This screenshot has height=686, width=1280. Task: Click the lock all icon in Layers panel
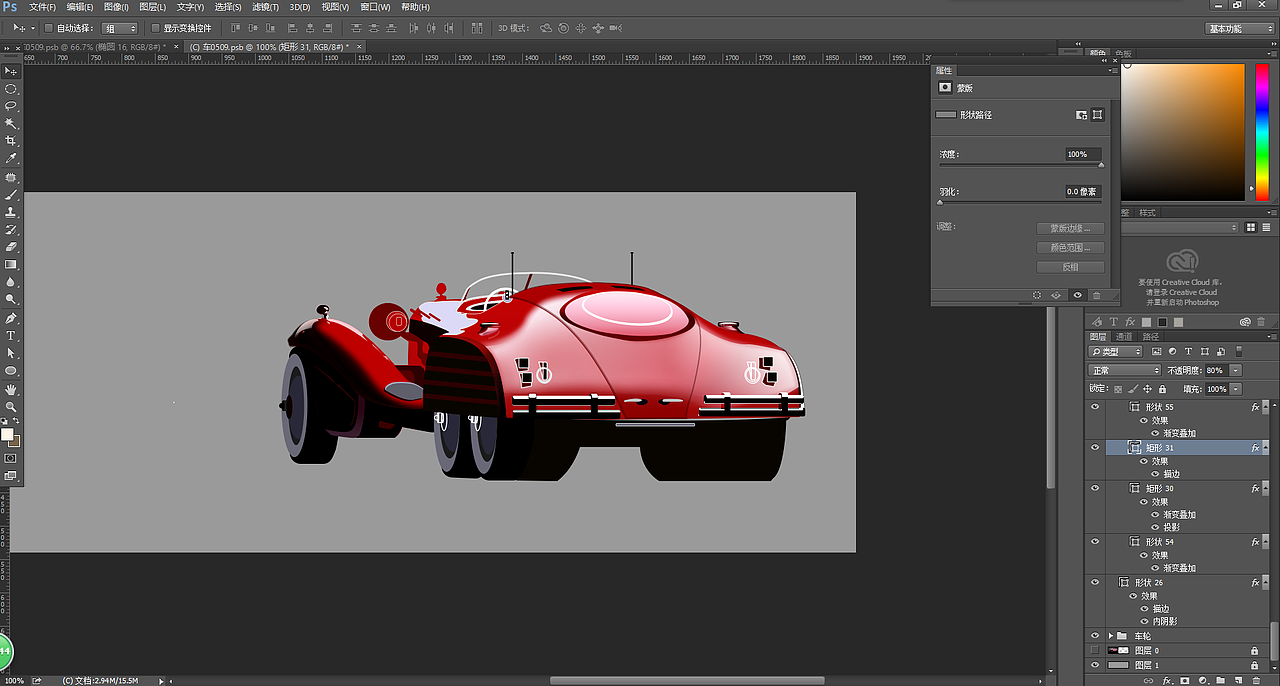point(1162,389)
